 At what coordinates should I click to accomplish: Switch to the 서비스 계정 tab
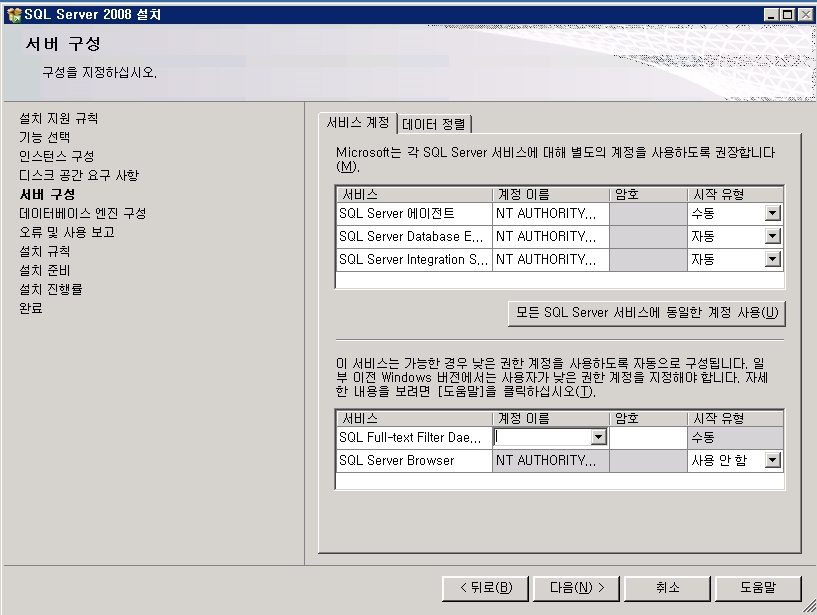click(x=357, y=123)
